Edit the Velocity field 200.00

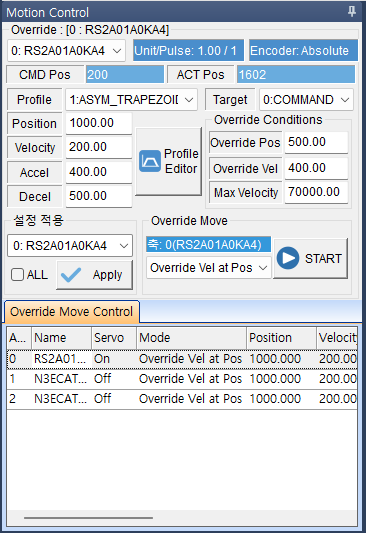coord(99,147)
